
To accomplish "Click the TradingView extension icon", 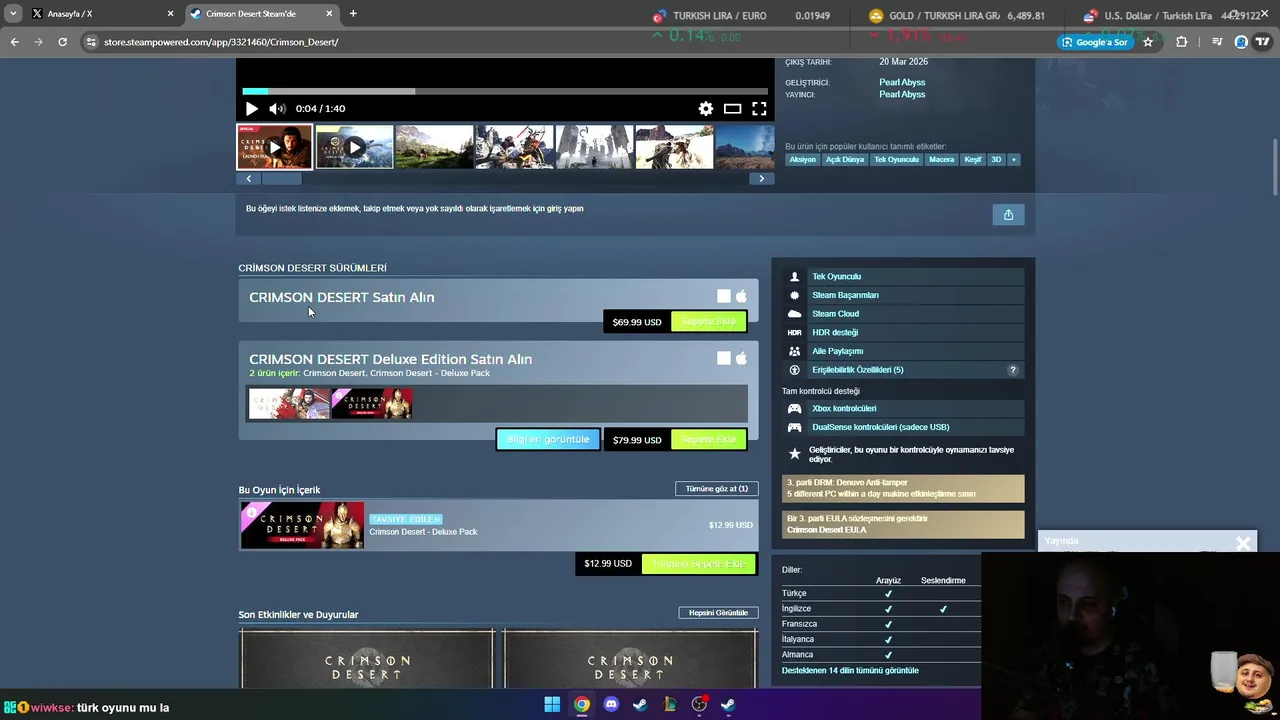I will tap(1262, 42).
